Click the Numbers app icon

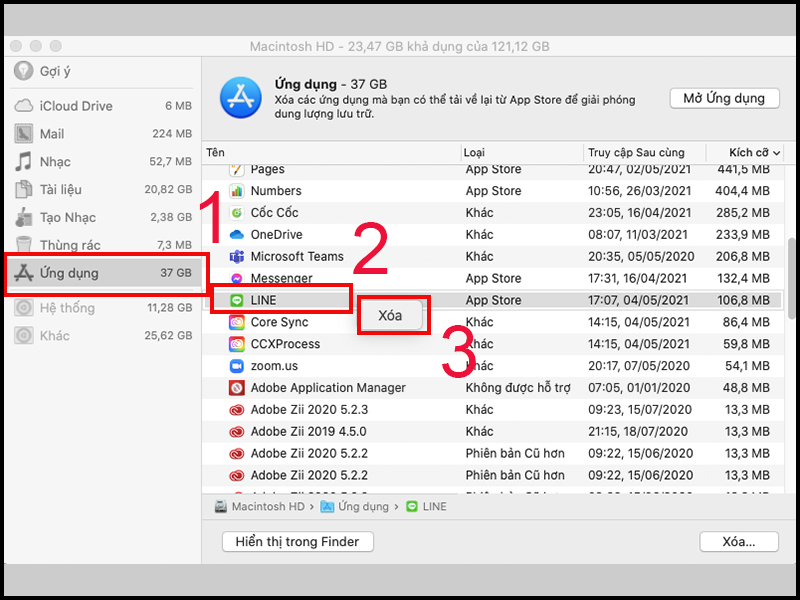click(236, 191)
